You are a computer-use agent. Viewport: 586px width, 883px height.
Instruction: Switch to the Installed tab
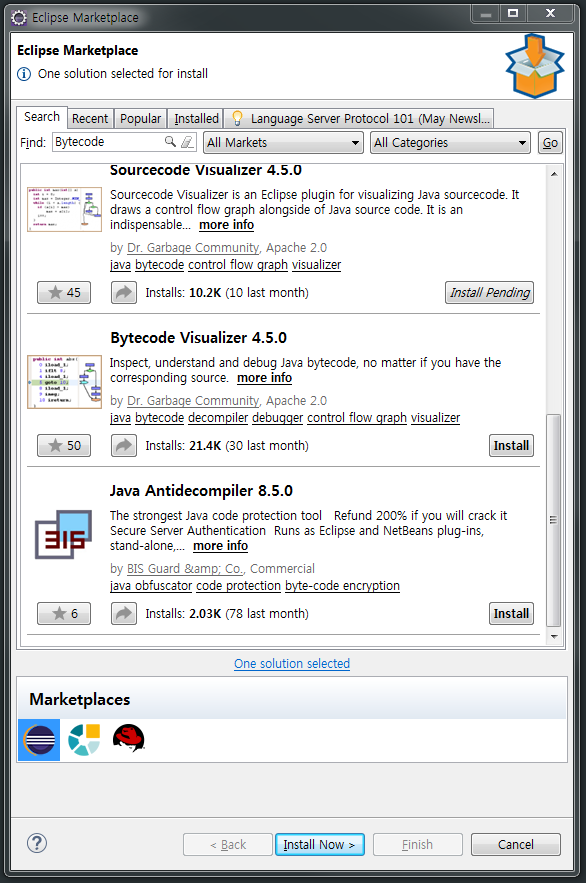196,118
